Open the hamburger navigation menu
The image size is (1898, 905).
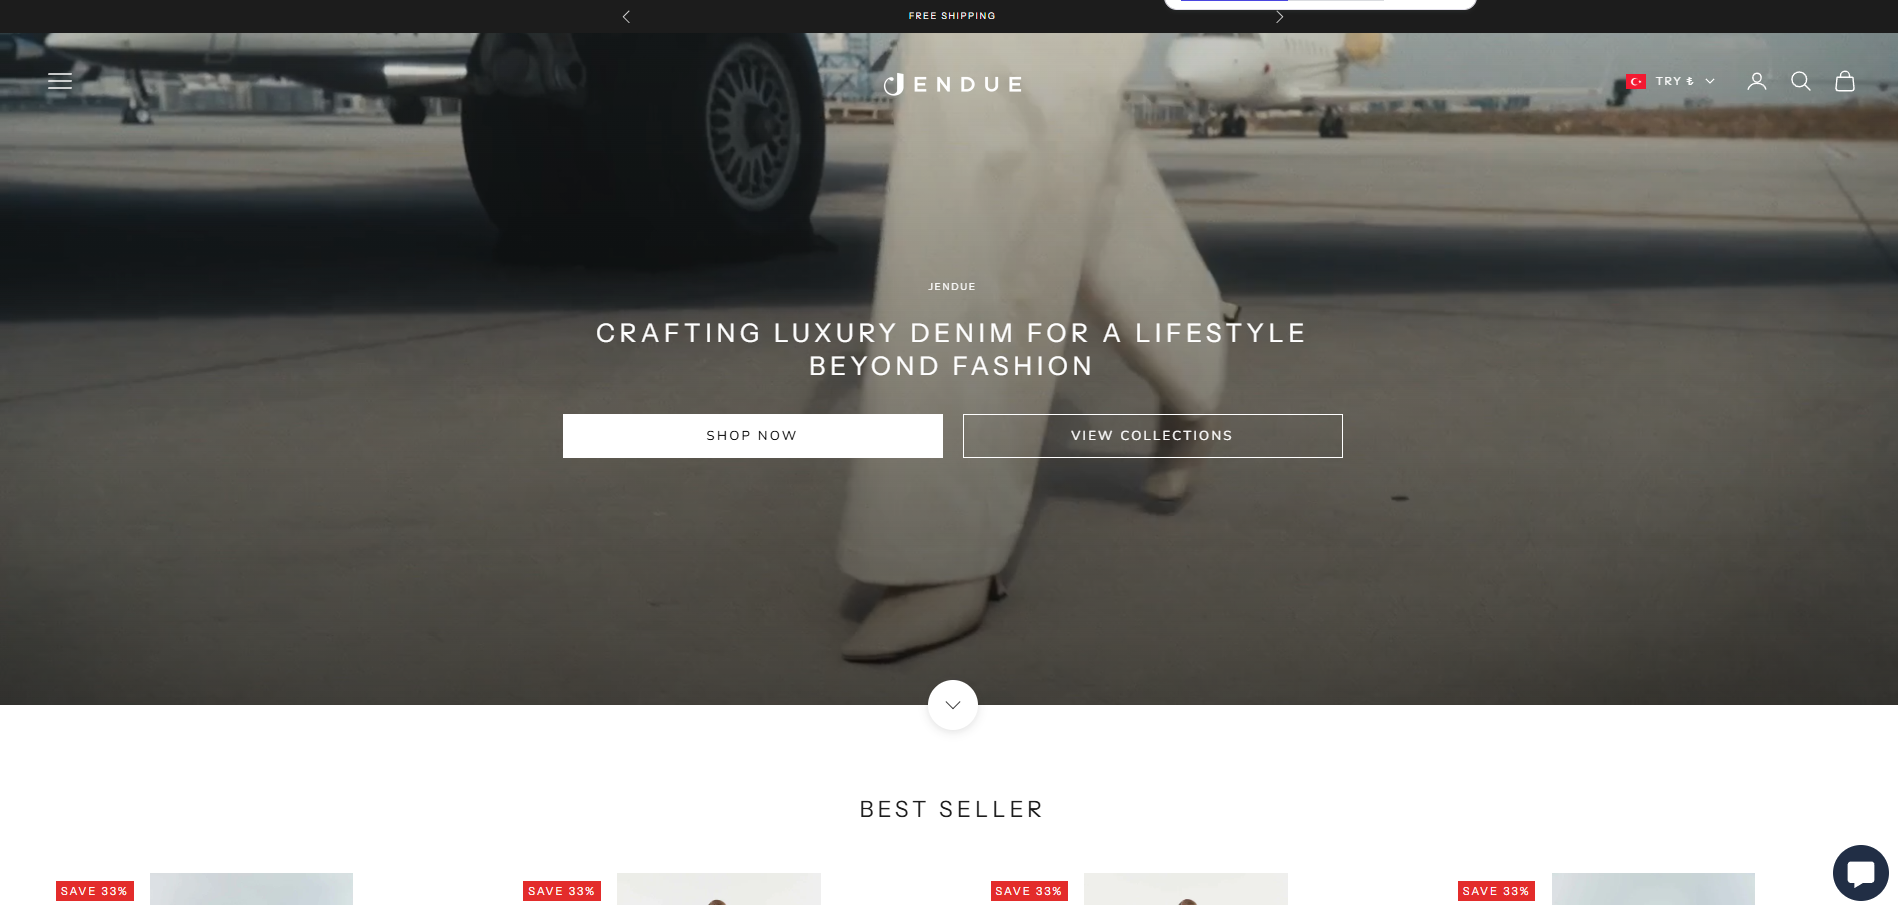(x=60, y=81)
